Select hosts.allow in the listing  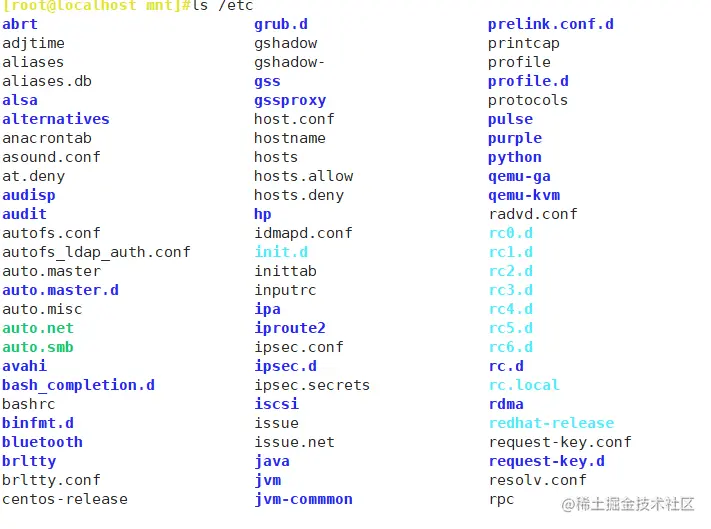click(x=303, y=176)
